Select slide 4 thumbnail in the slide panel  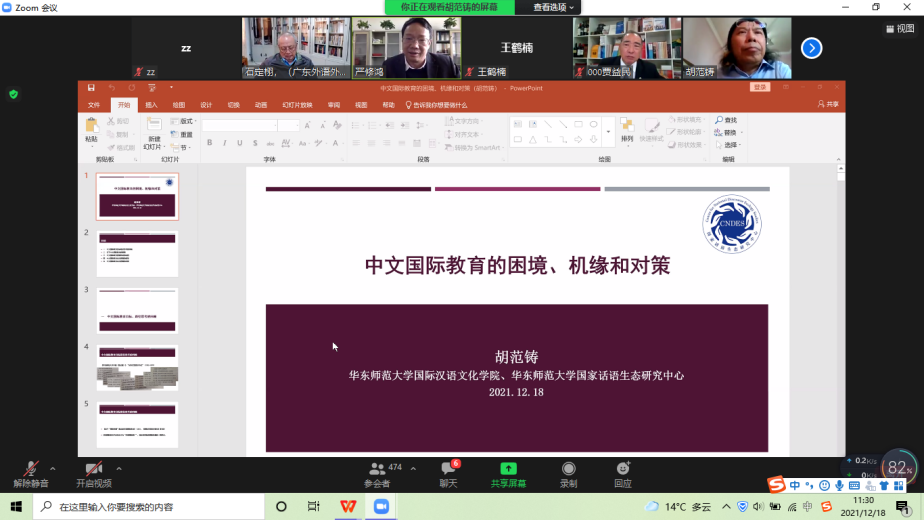pos(137,368)
